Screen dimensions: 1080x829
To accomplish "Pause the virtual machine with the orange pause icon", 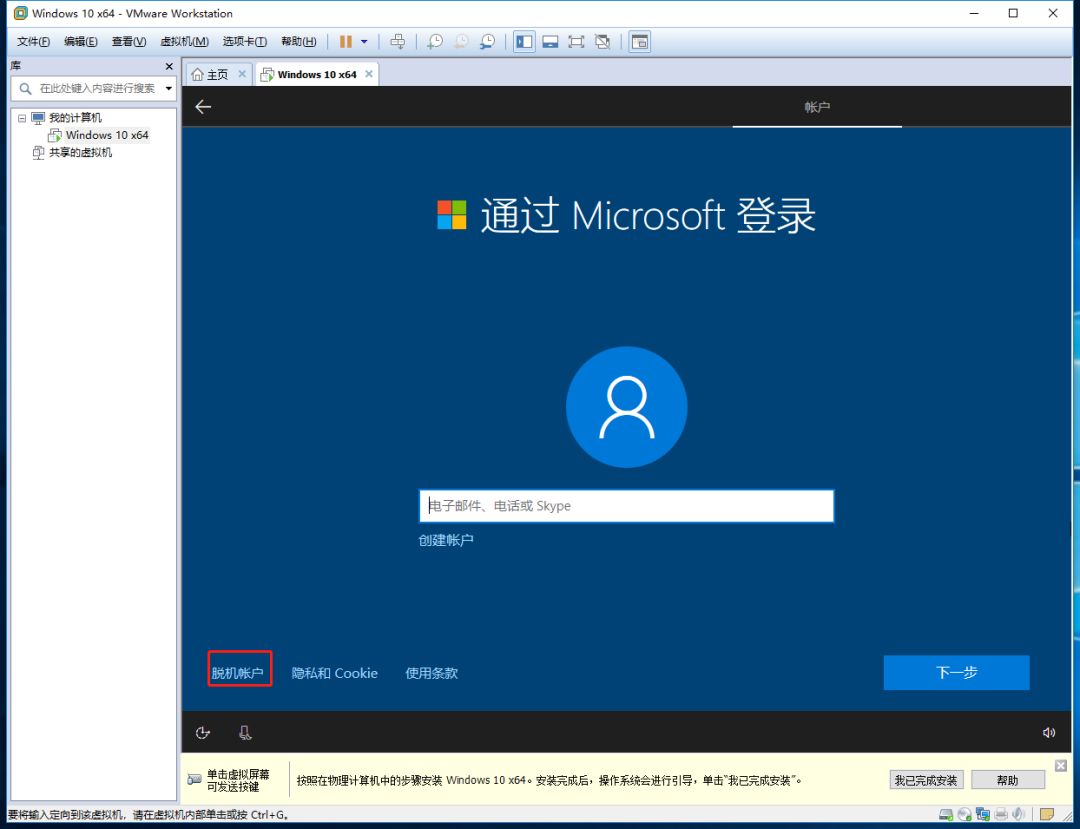I will coord(346,41).
